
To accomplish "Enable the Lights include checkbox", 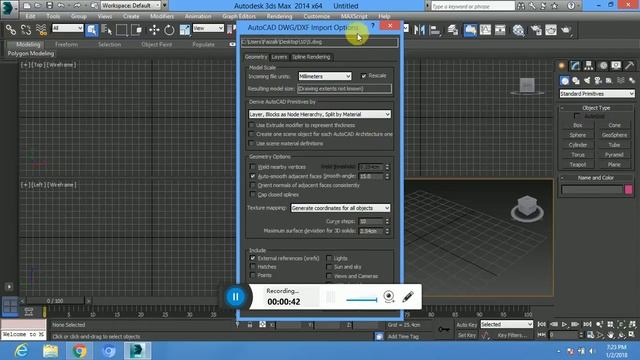I will [329, 258].
